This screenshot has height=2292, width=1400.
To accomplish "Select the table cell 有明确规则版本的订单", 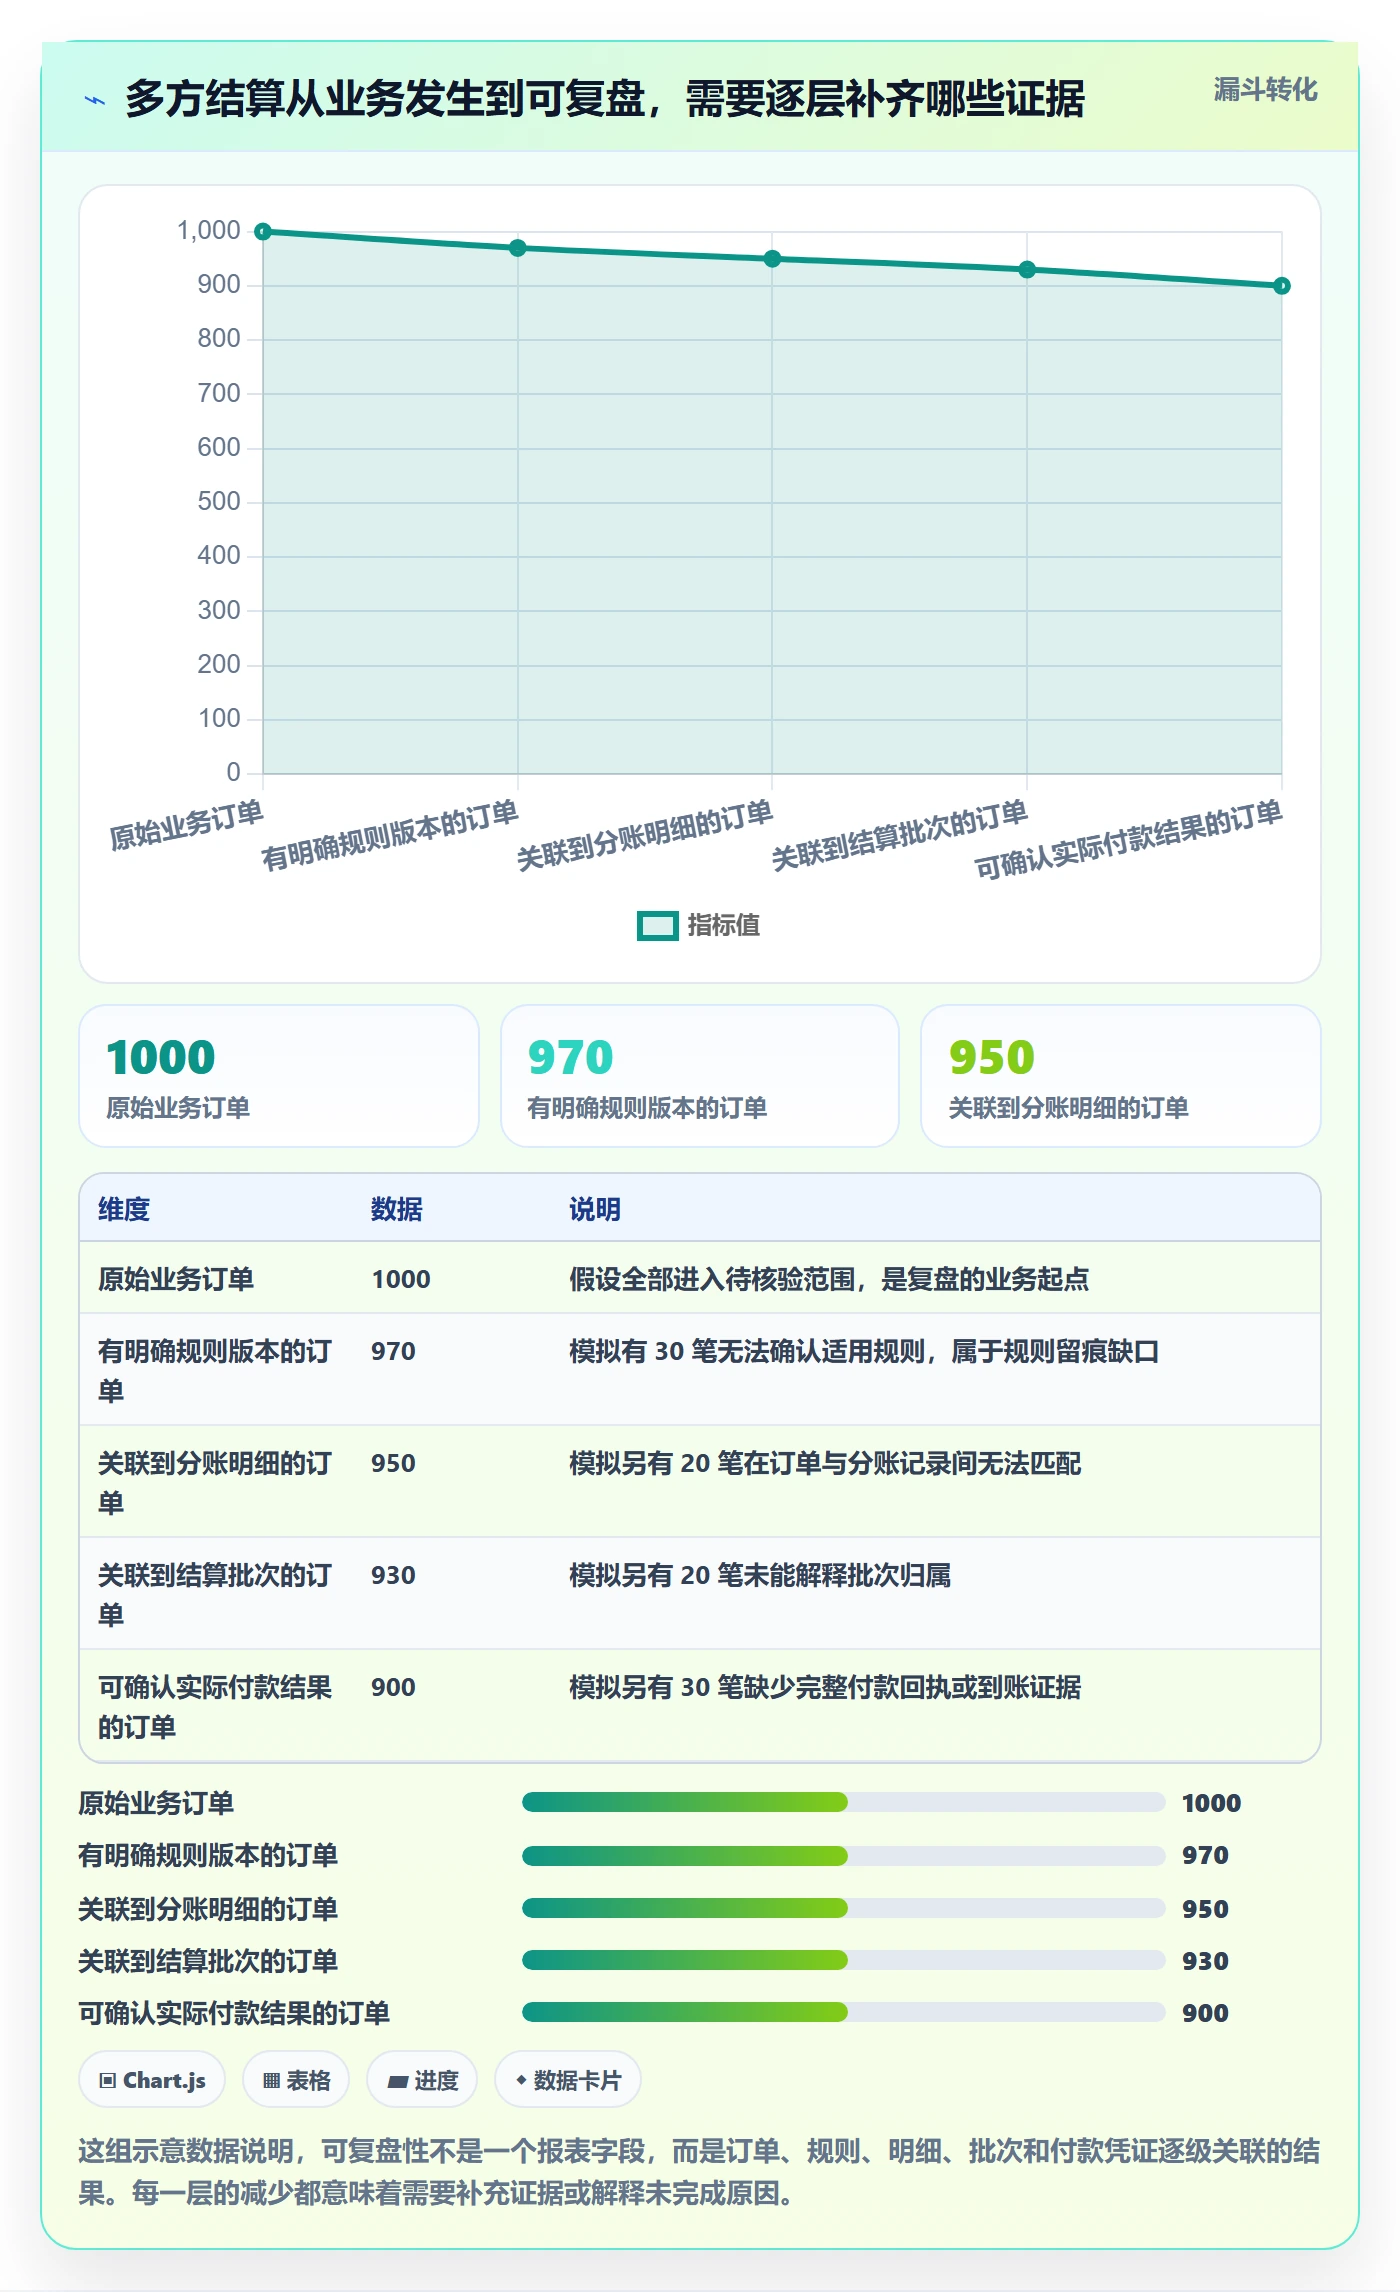I will [x=215, y=1371].
